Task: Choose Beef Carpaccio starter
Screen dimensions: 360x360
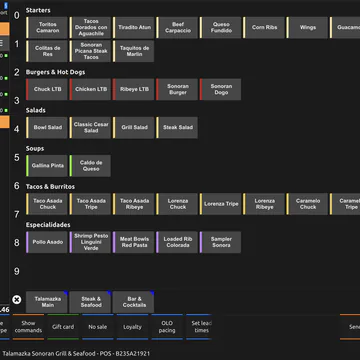Action: point(177,27)
